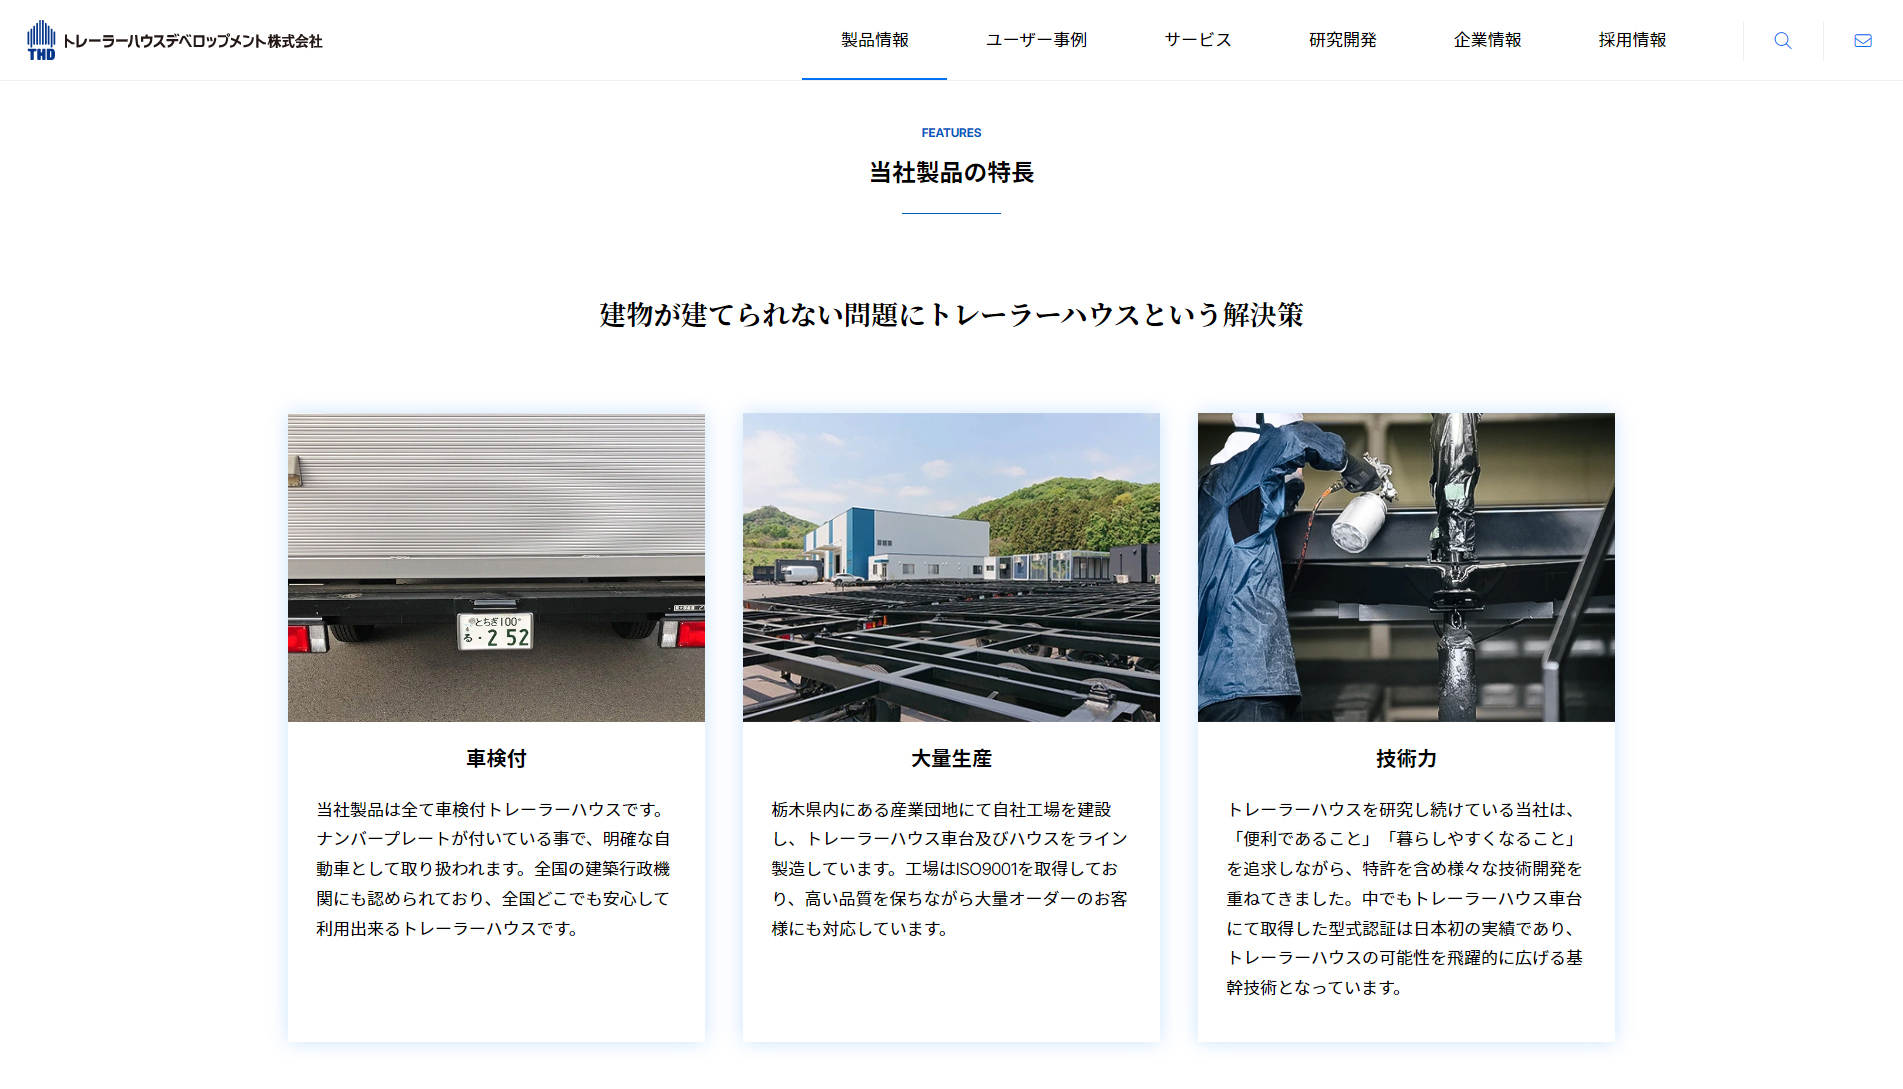Select the 技術力 card heading
Image resolution: width=1903 pixels, height=1089 pixels.
coord(1406,759)
